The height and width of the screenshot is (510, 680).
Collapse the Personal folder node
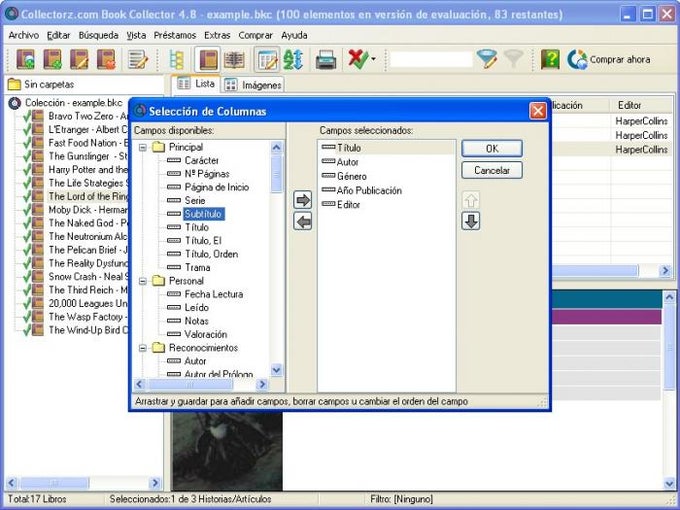(x=143, y=281)
